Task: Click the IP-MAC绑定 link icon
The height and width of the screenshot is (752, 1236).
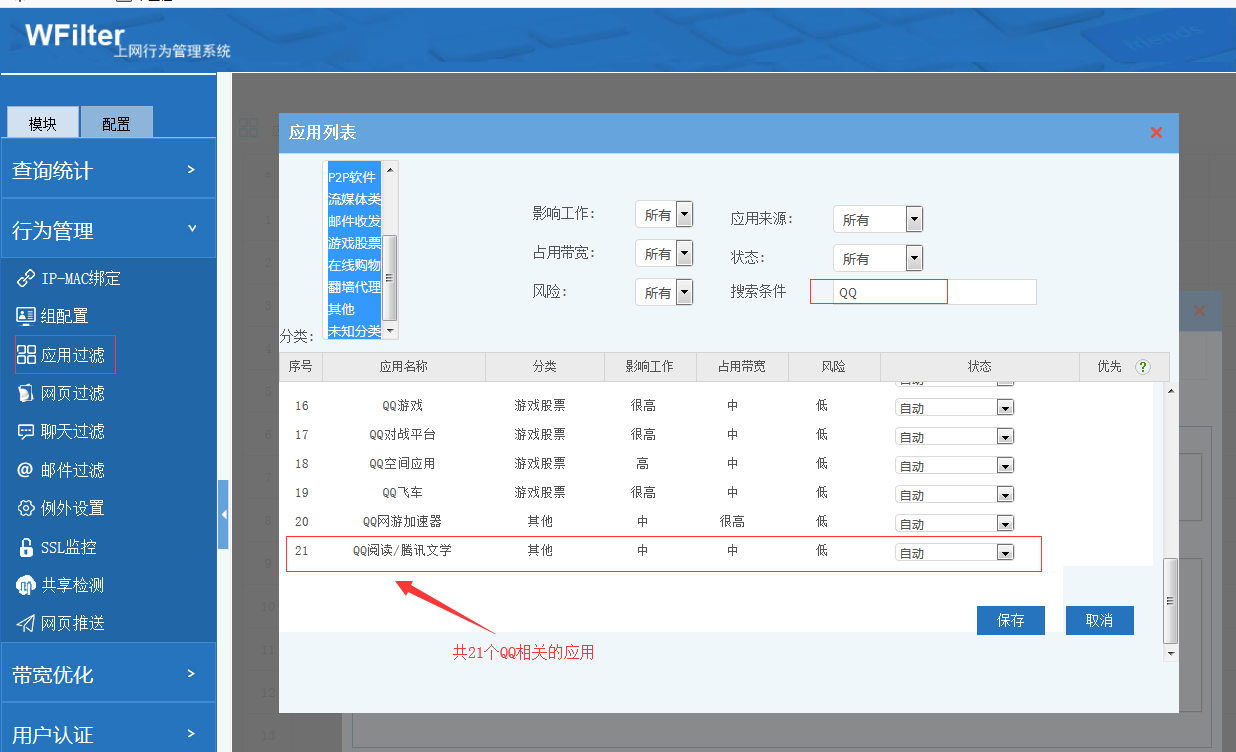Action: coord(26,278)
